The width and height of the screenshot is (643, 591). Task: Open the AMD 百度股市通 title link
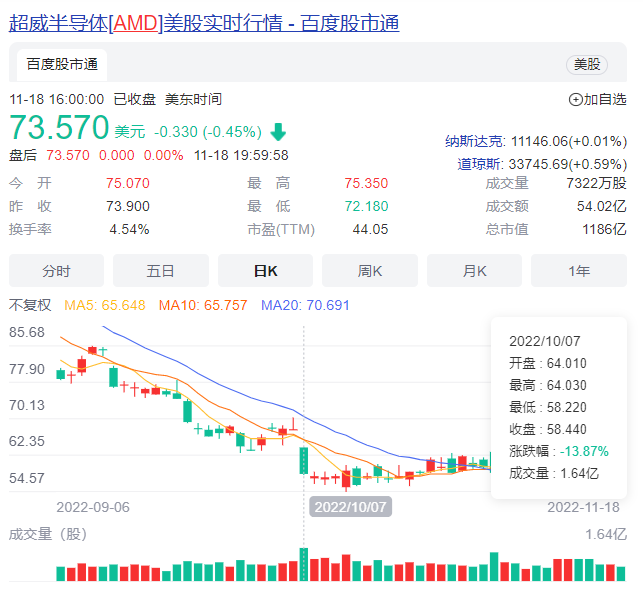[204, 23]
